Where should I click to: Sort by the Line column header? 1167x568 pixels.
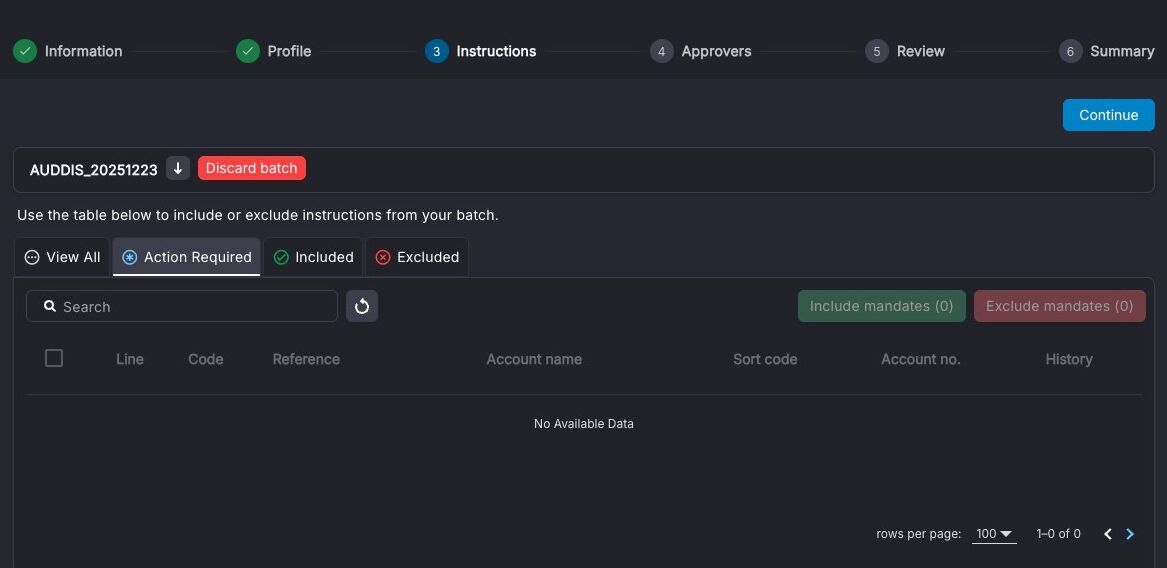tap(130, 359)
